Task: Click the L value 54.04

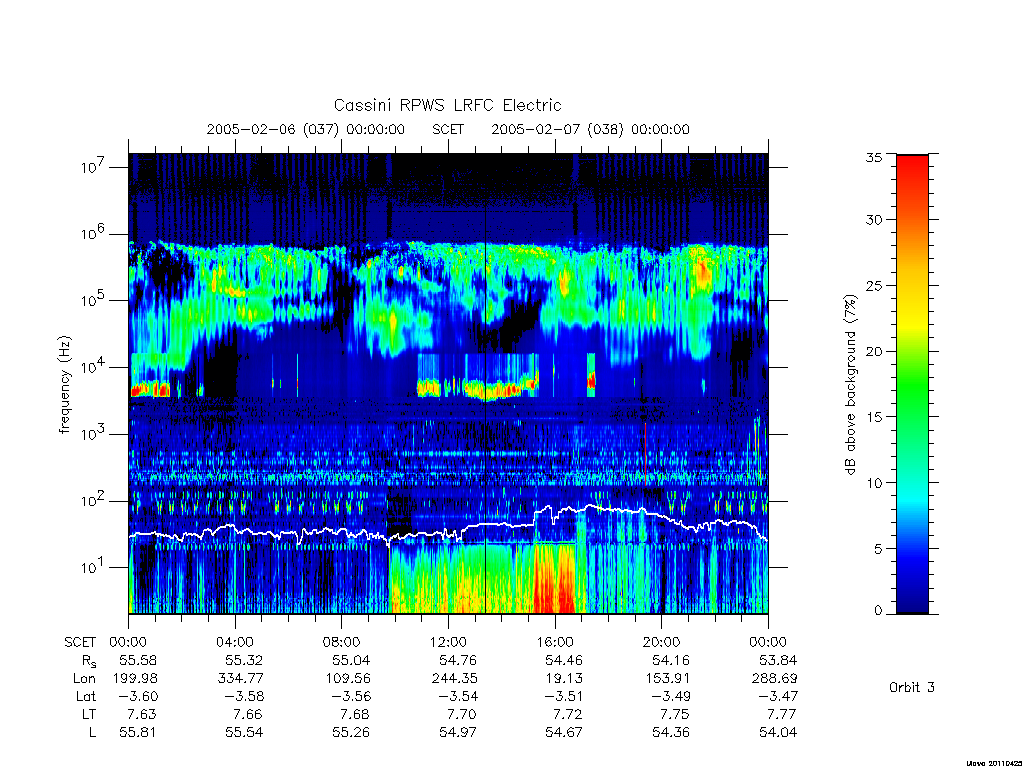Action: [778, 733]
